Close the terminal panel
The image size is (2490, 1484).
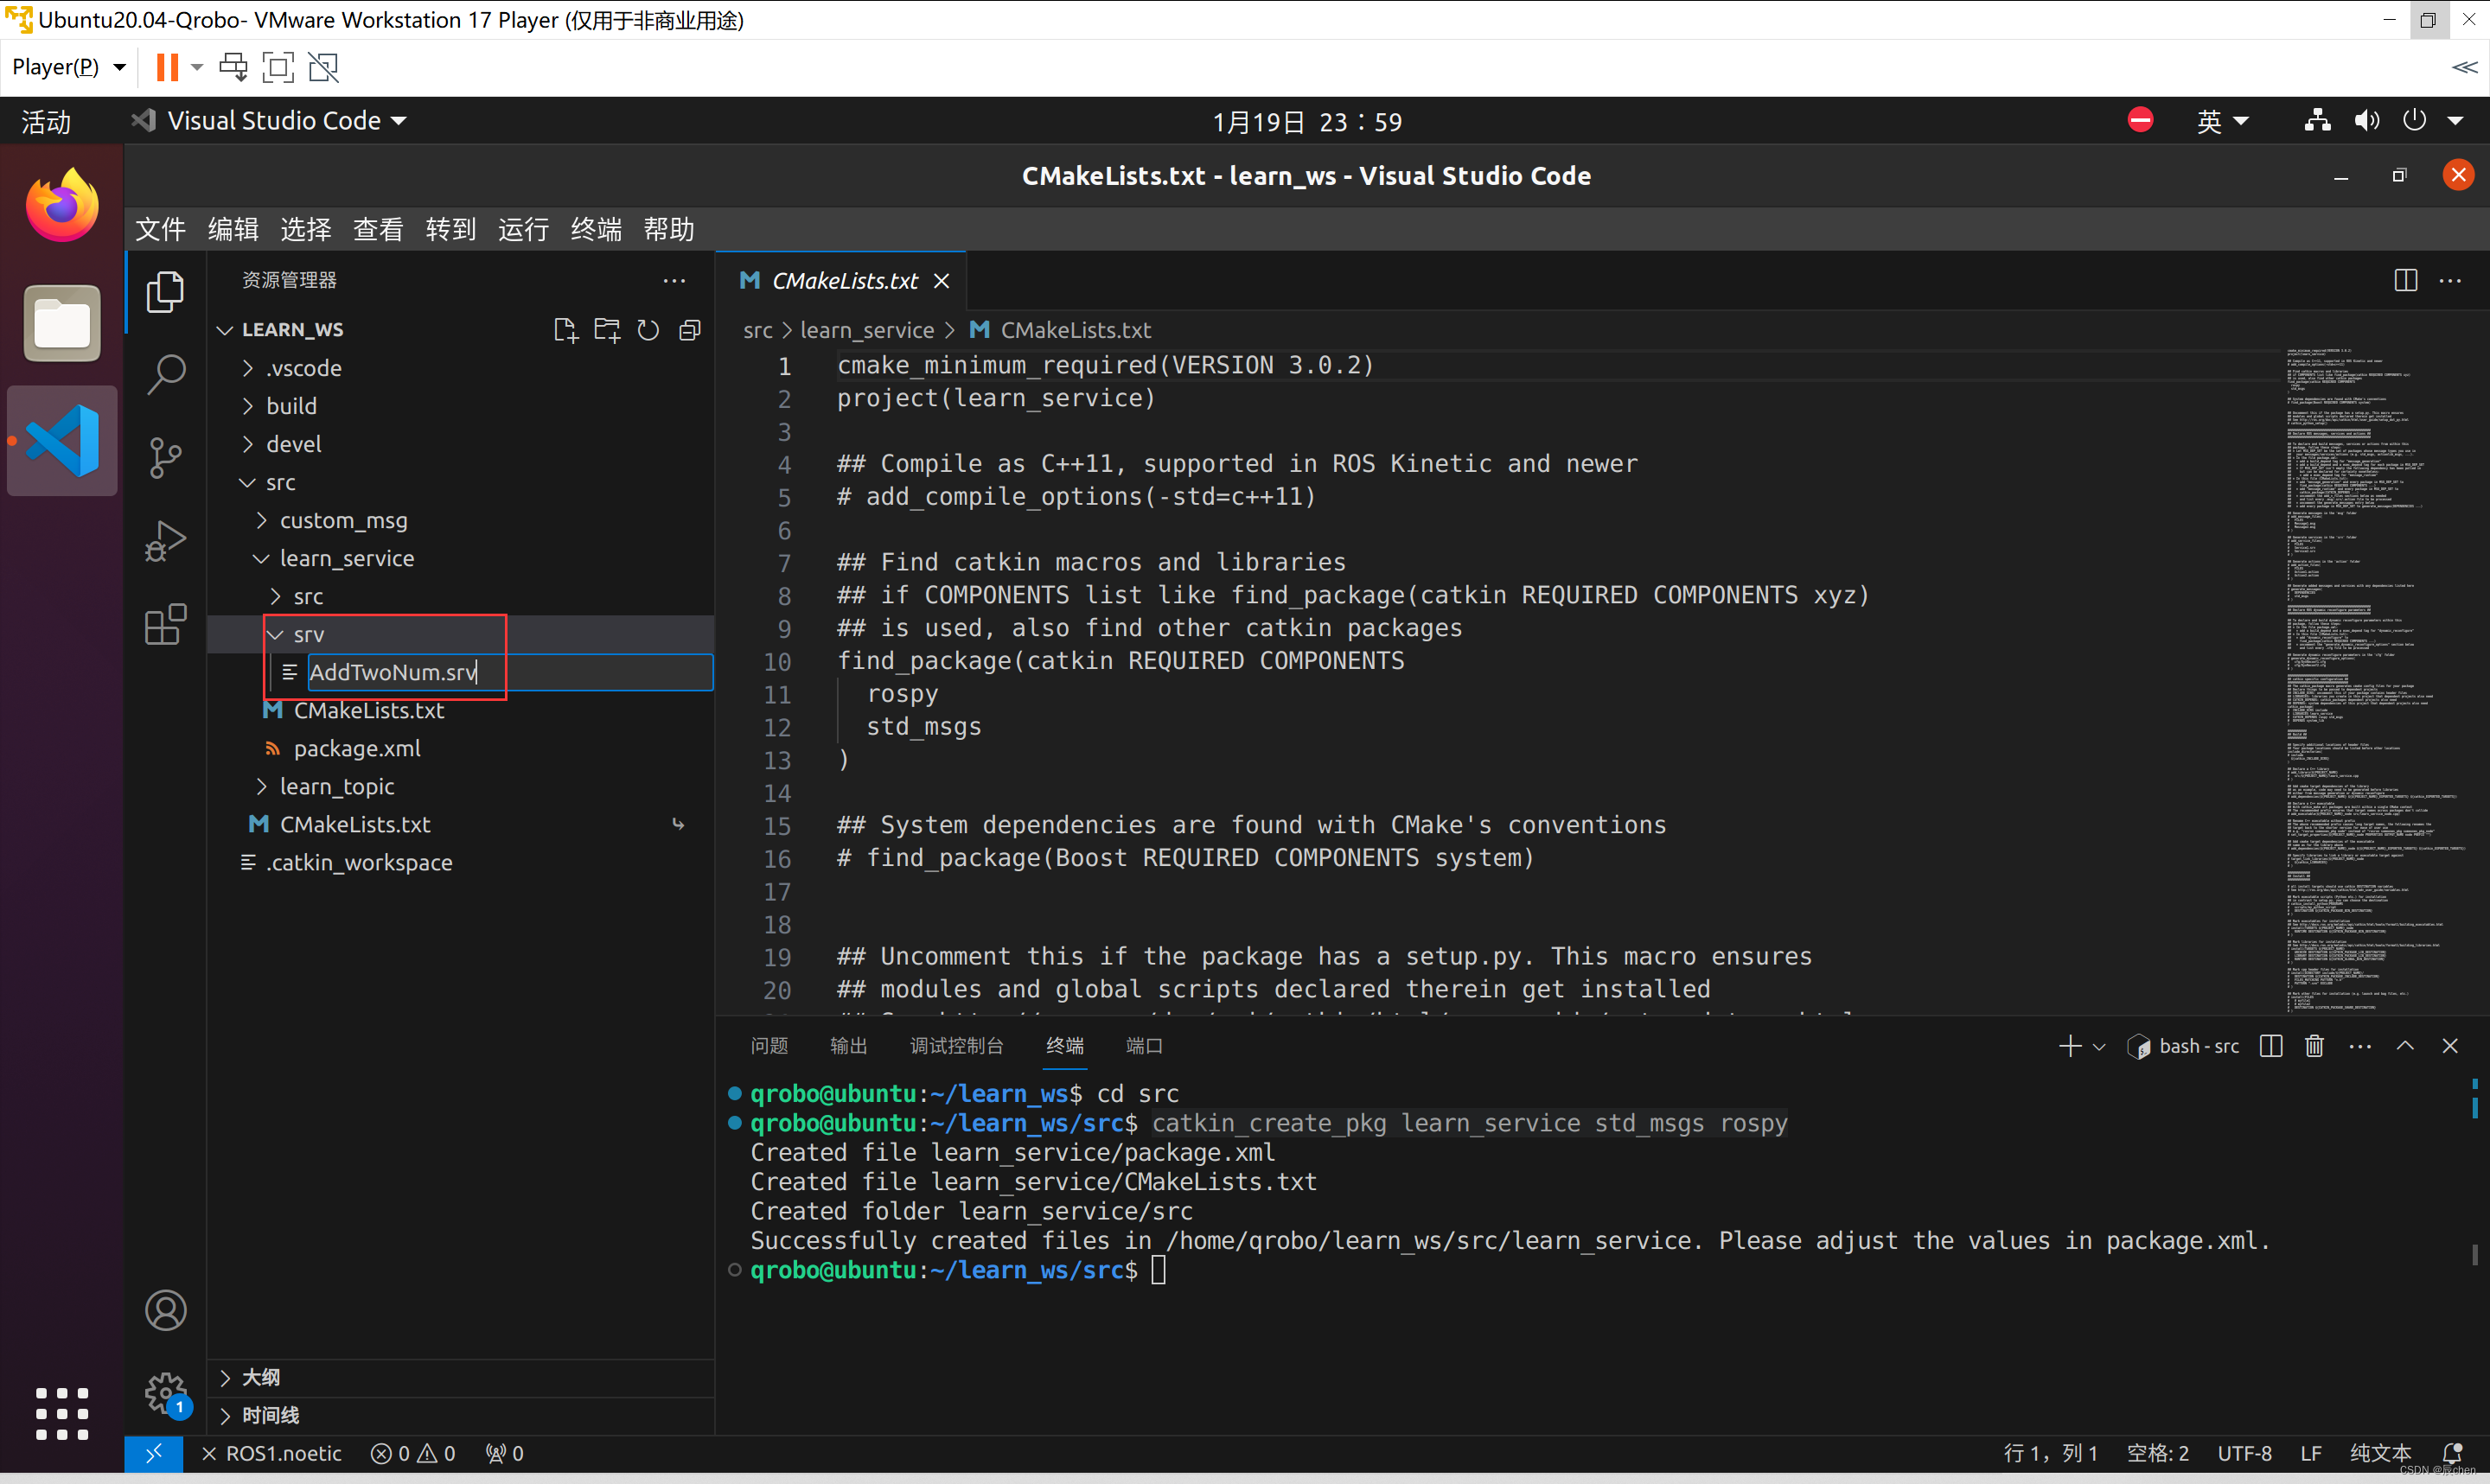pos(2450,1046)
